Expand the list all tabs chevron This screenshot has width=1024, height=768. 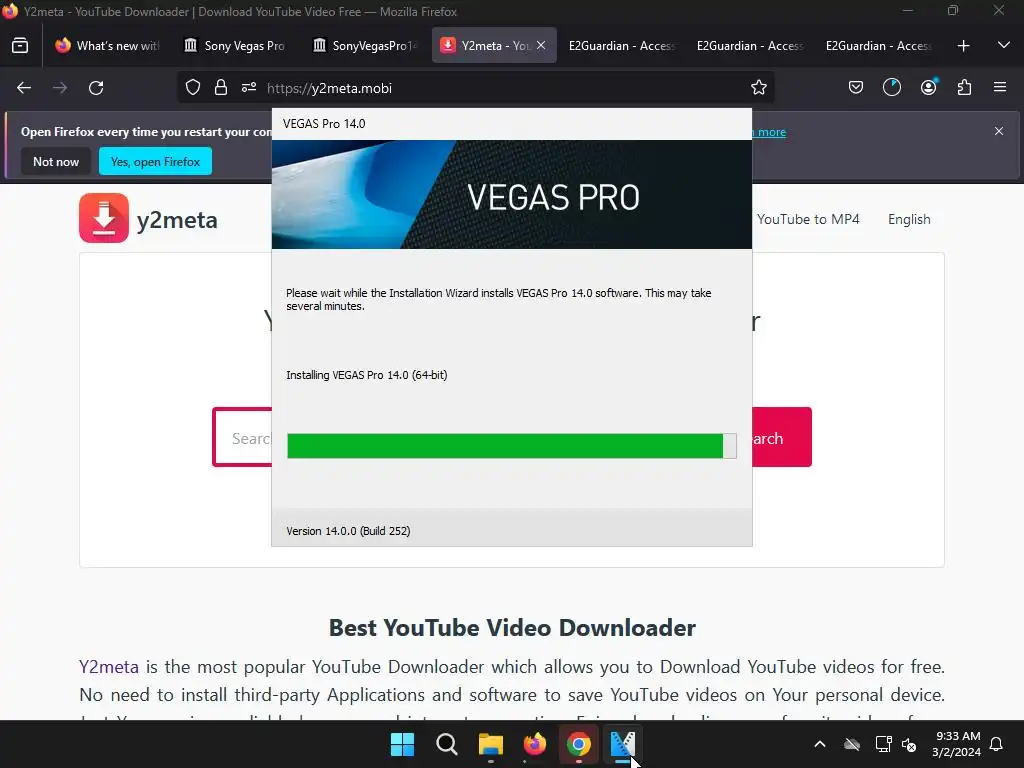[x=1004, y=45]
